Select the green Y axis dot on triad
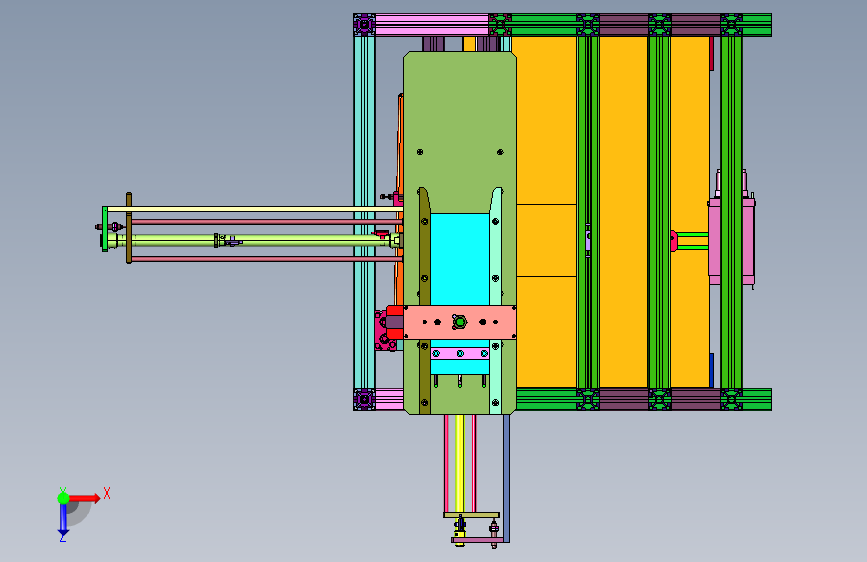This screenshot has height=562, width=867. coord(63,498)
